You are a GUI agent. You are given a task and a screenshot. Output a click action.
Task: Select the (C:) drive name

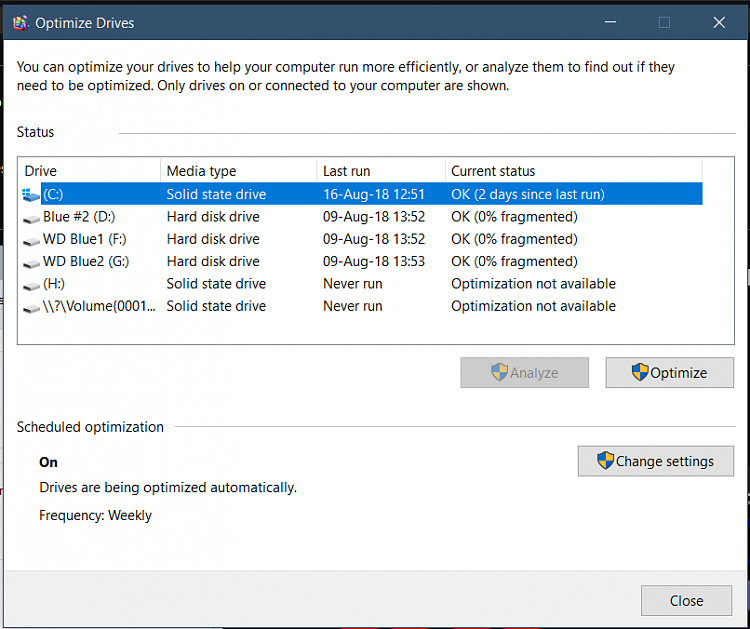point(53,194)
